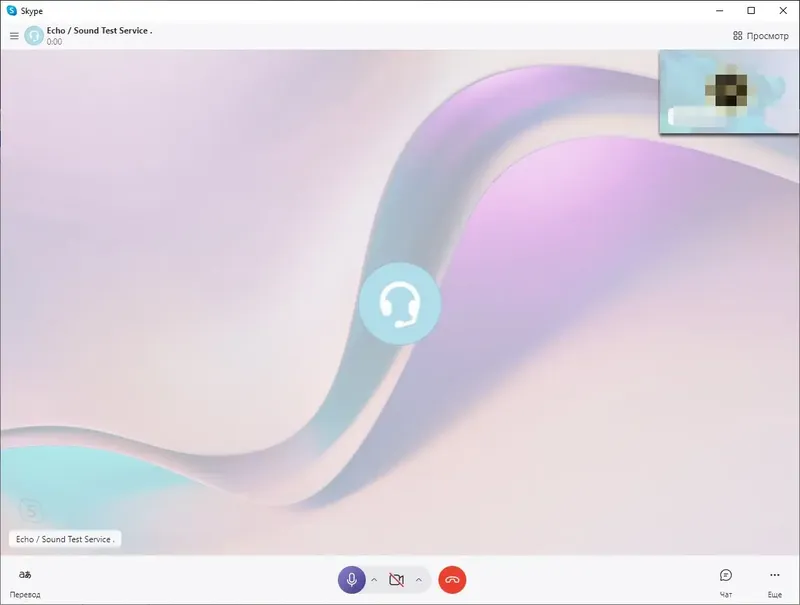Click the Skype logo in title bar
The image size is (800, 605).
click(12, 11)
